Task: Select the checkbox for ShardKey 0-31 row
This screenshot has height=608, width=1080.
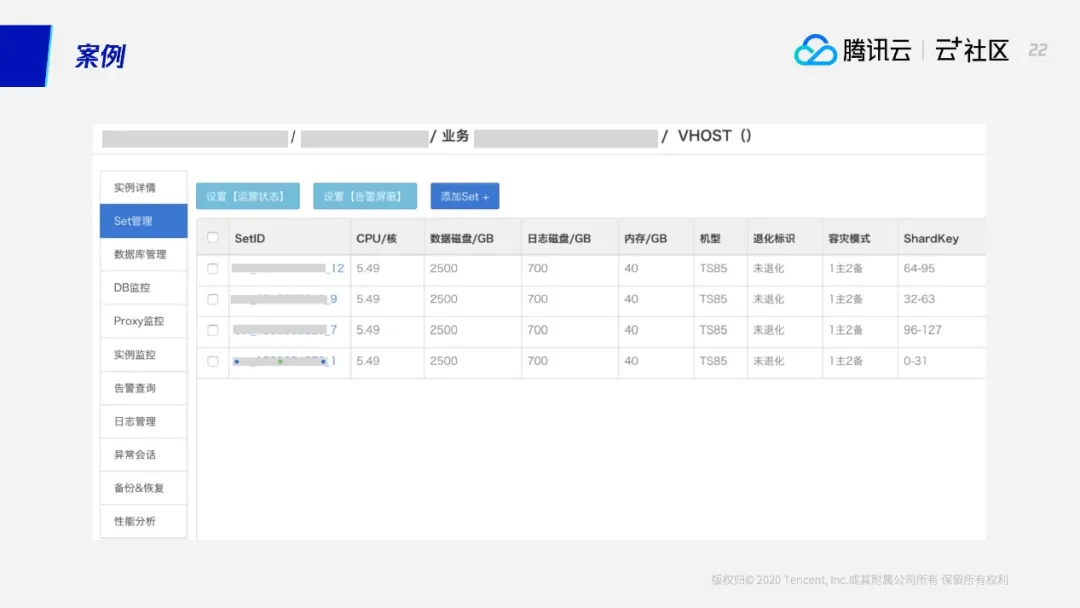Action: 213,361
